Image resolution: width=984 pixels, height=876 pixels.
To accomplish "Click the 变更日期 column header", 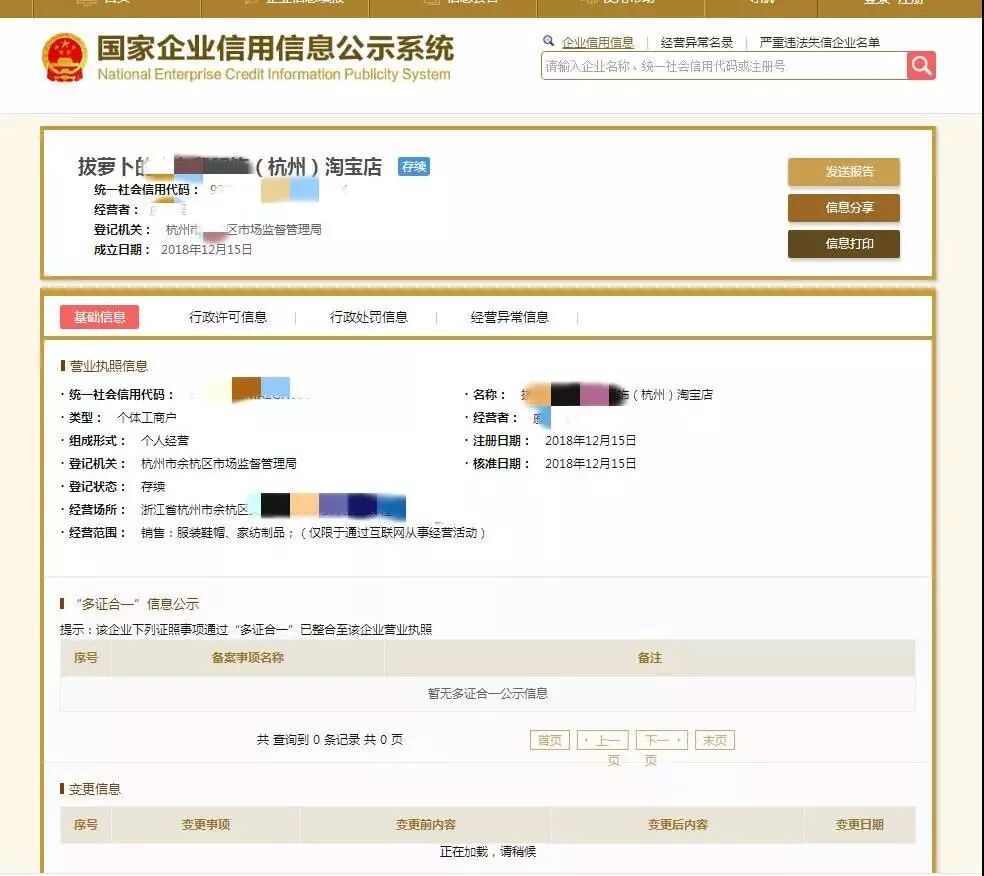I will (x=860, y=825).
